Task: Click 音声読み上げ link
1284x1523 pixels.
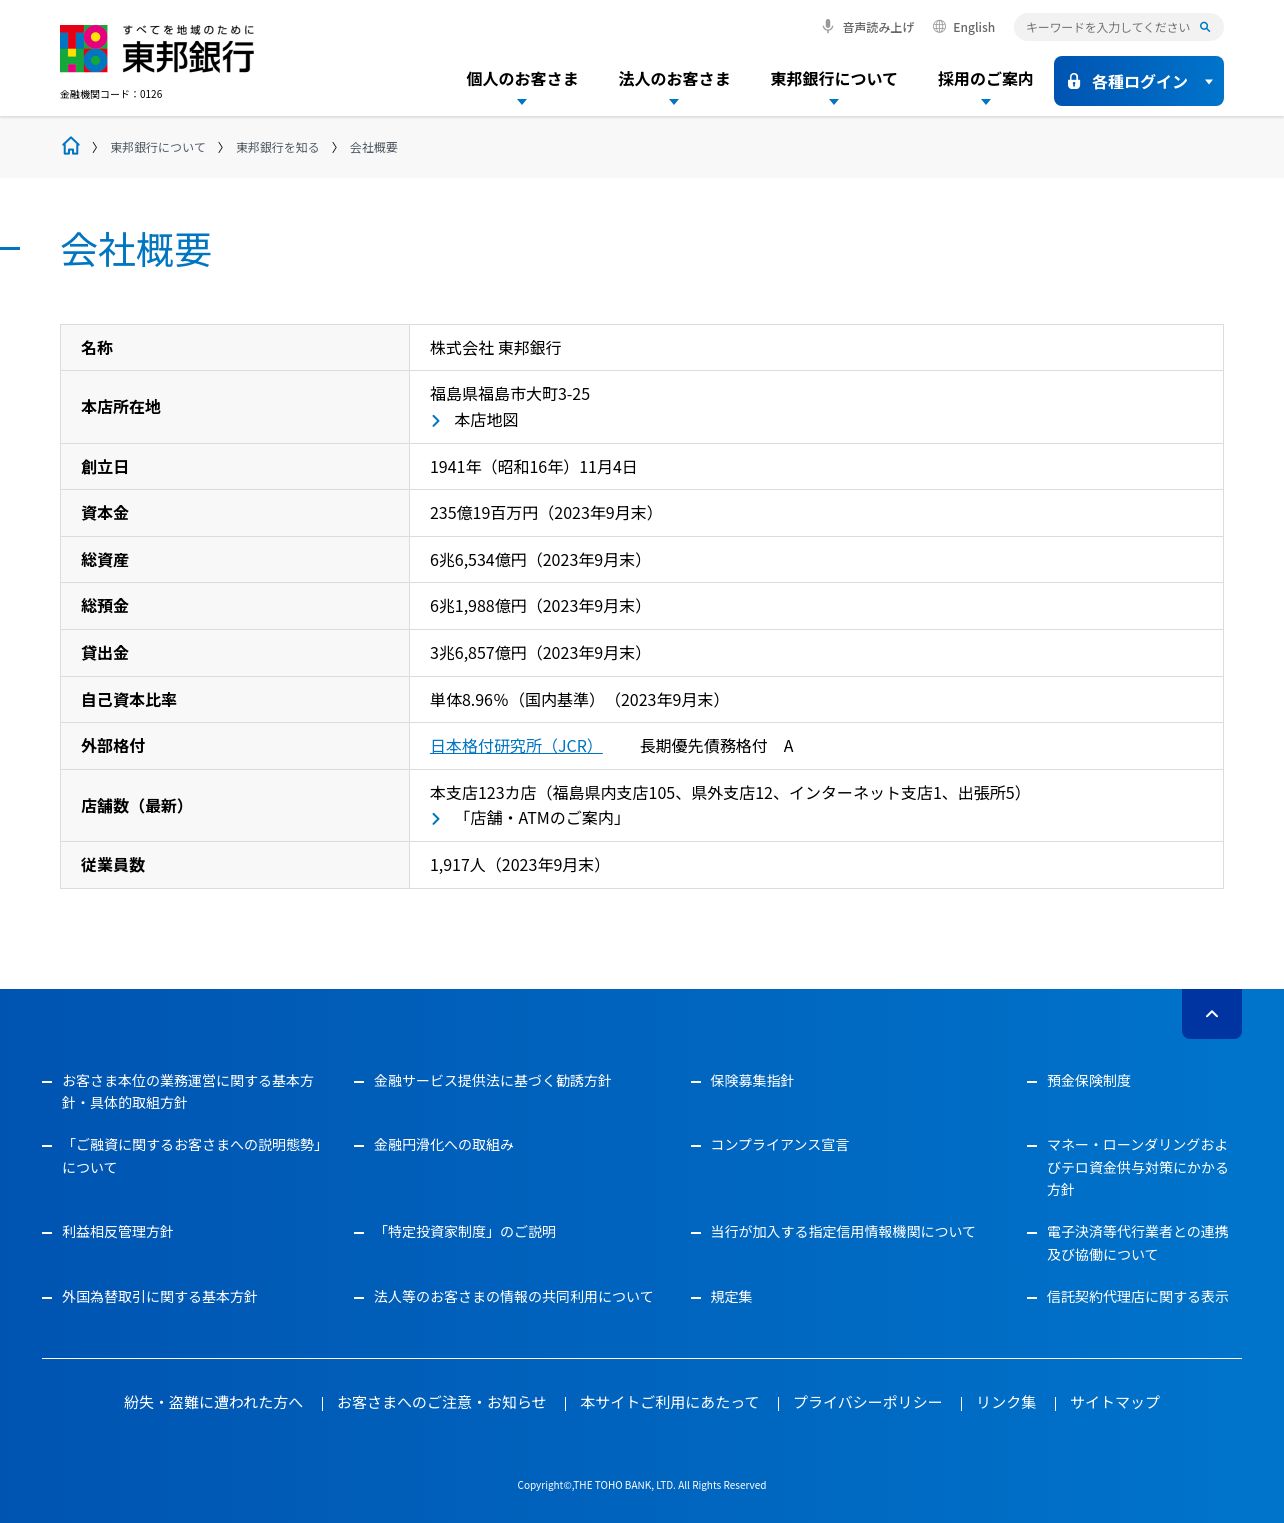Action: (878, 27)
